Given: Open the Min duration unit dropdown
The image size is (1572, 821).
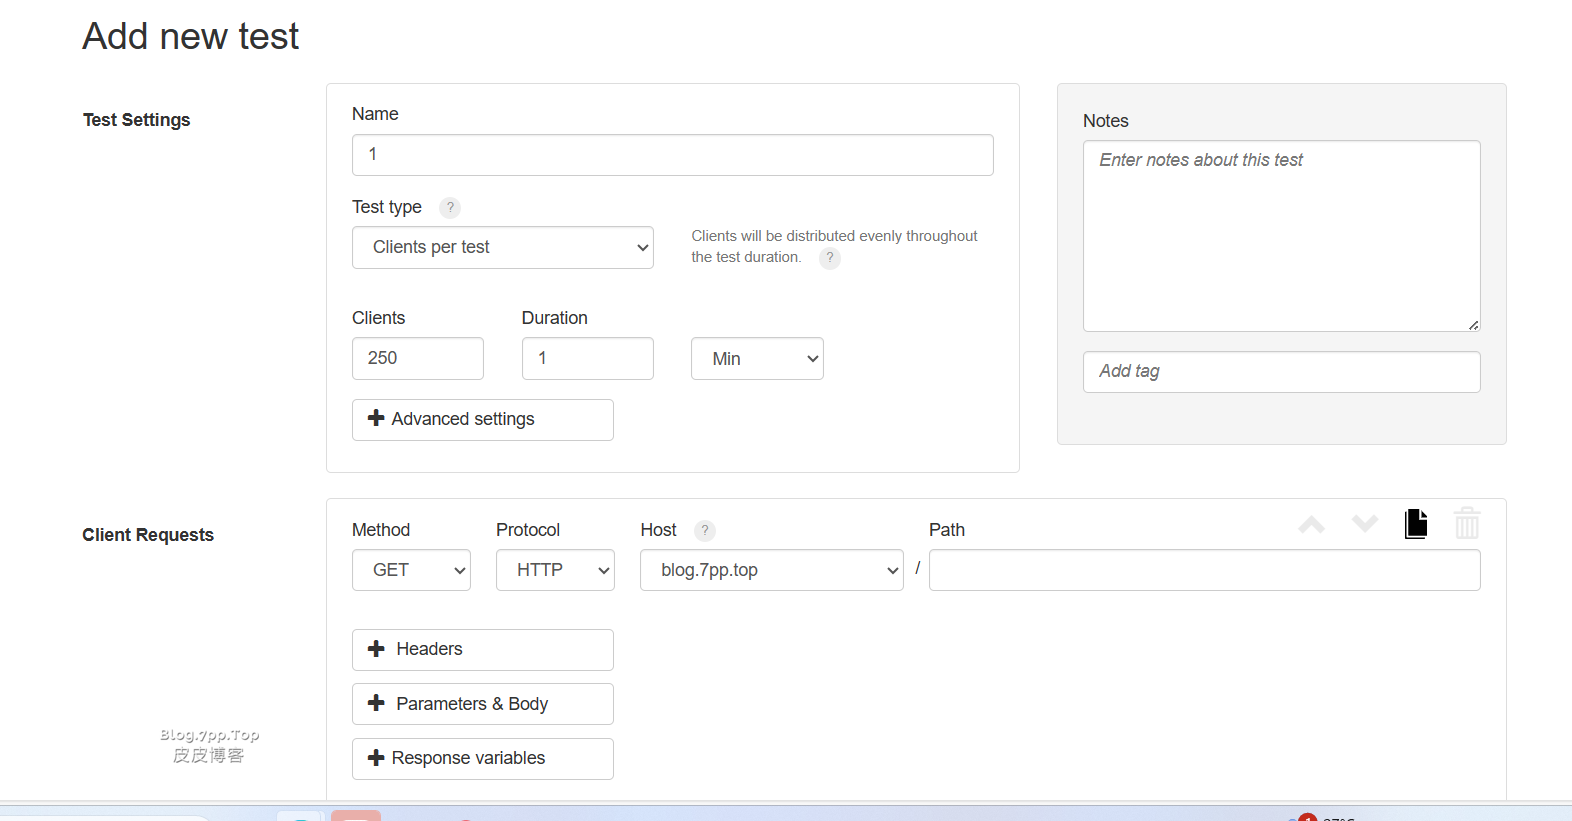Looking at the screenshot, I should pyautogui.click(x=756, y=359).
